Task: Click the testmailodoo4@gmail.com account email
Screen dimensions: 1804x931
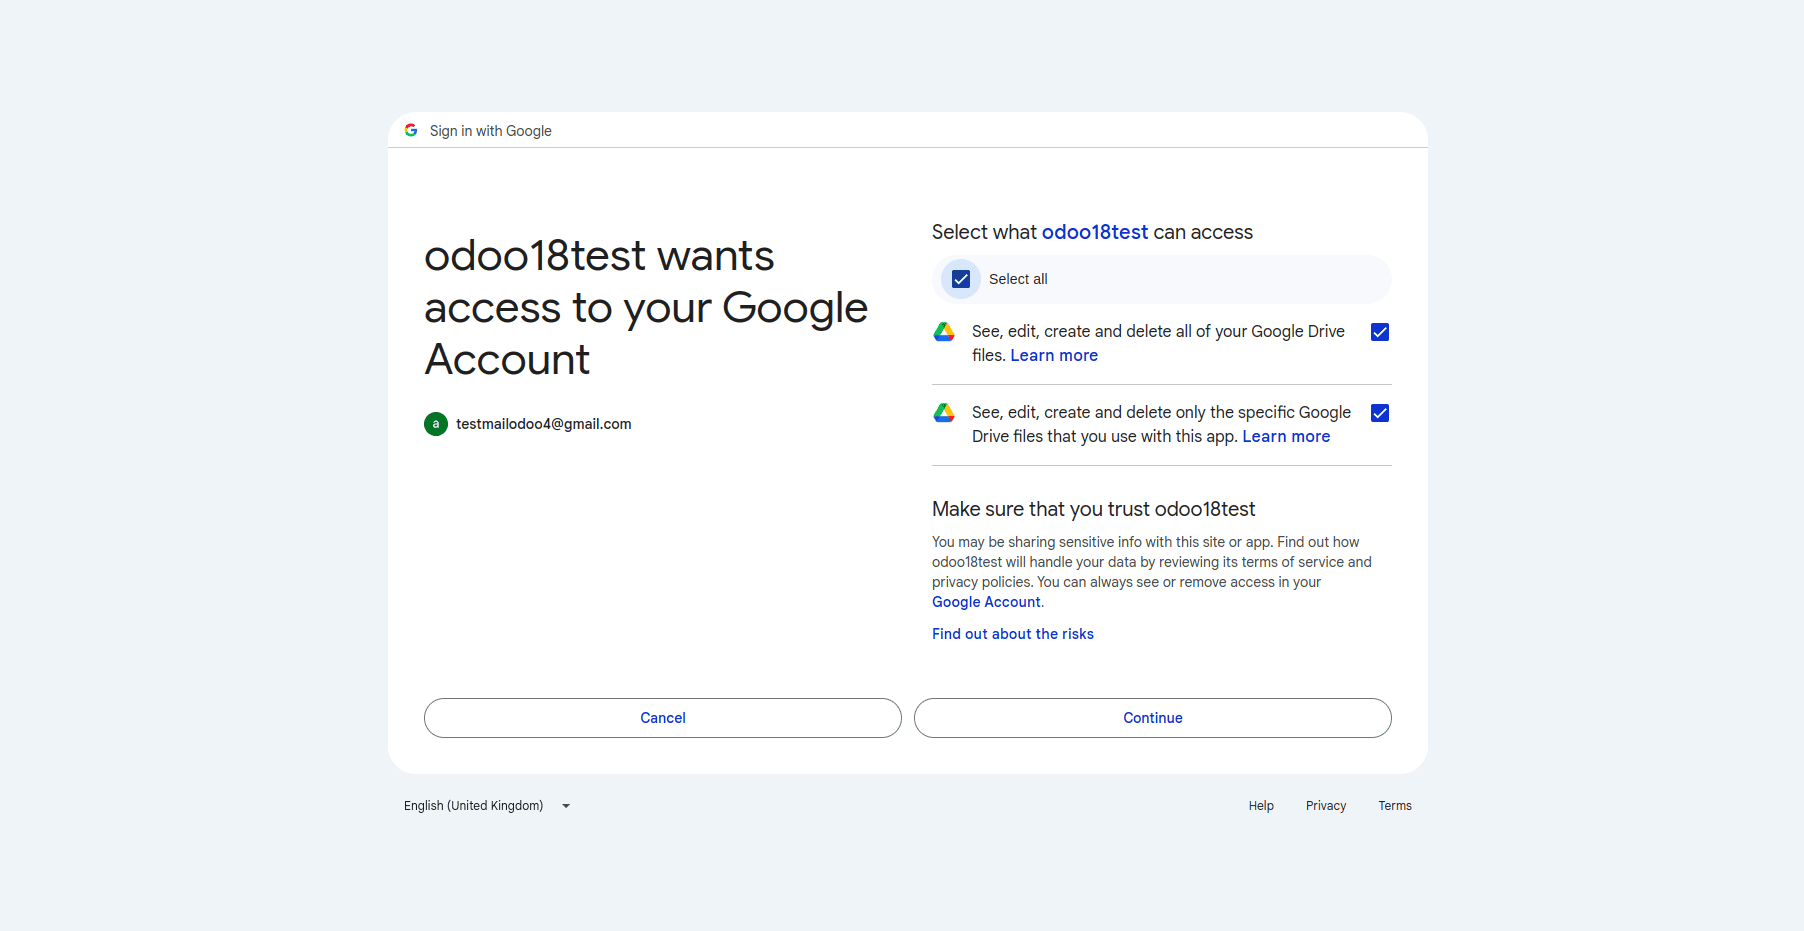Action: click(544, 424)
